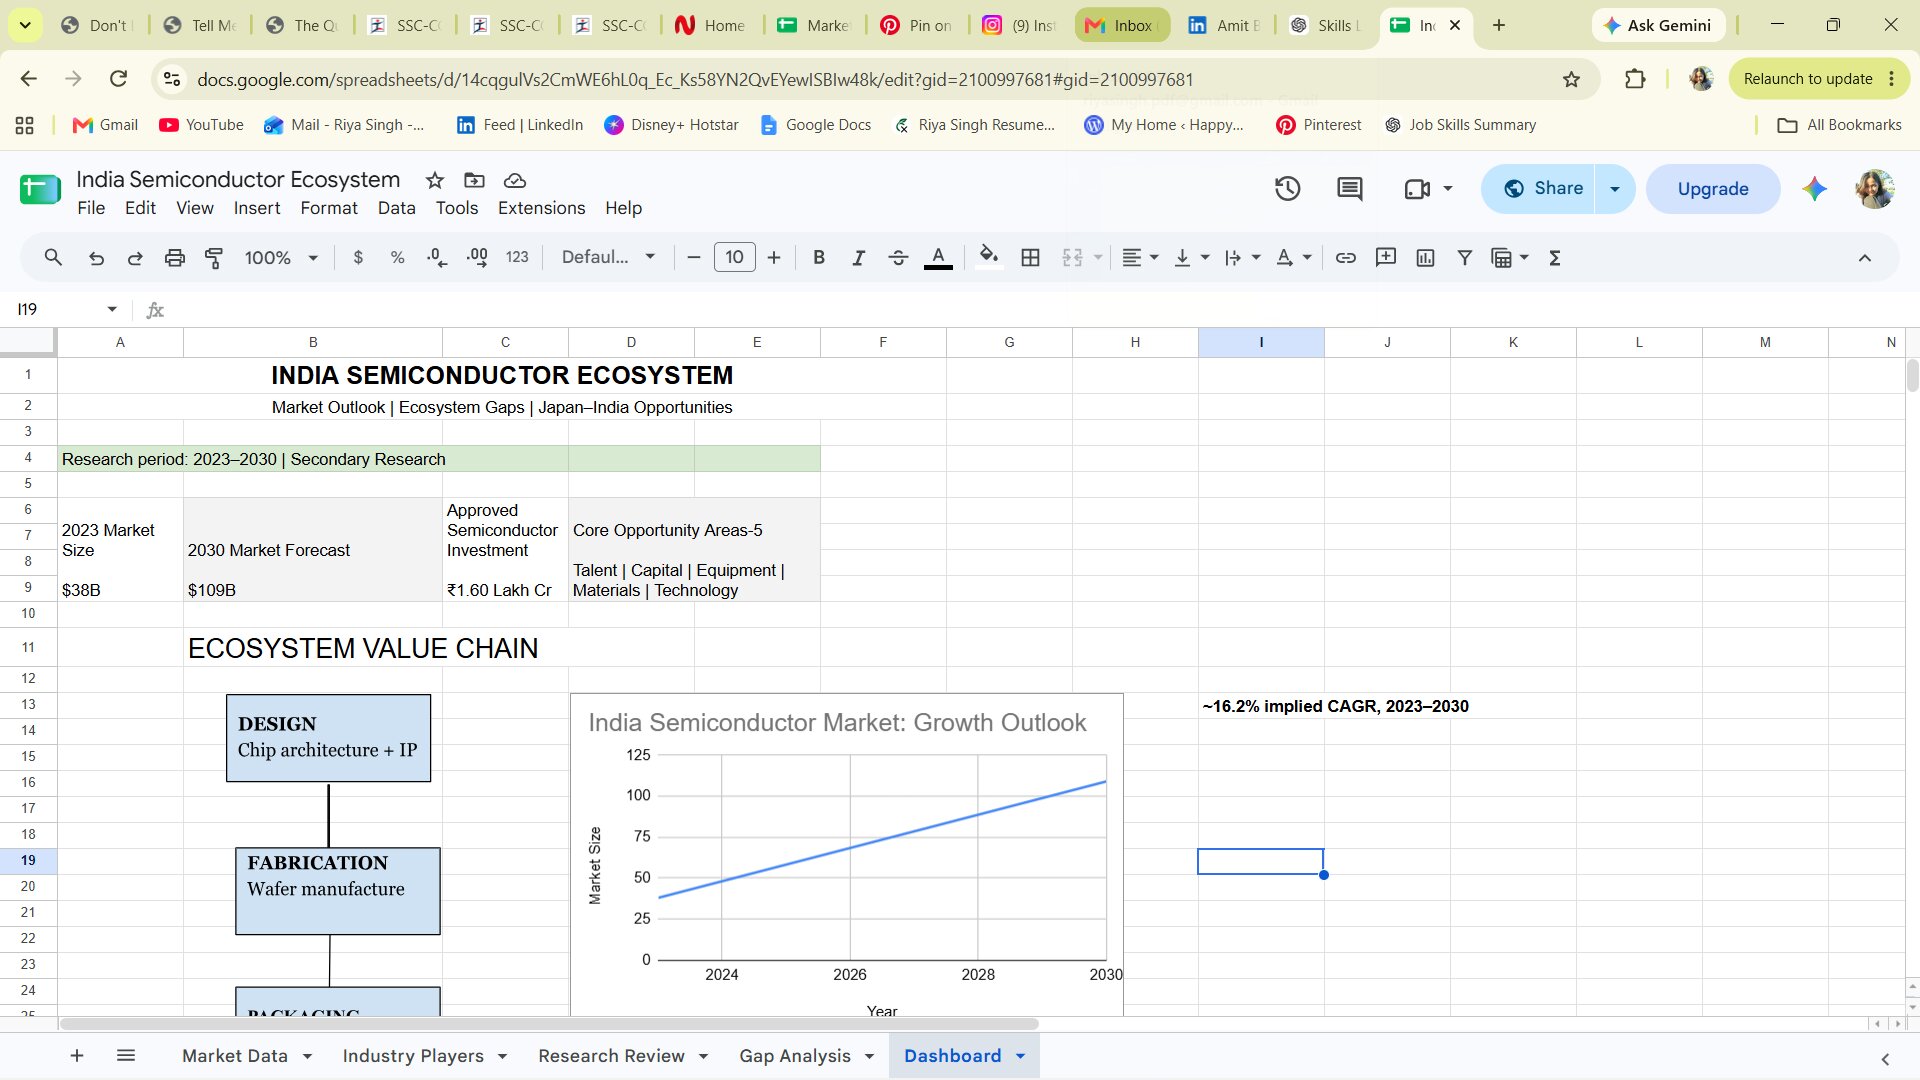Click the Print icon
The width and height of the screenshot is (1920, 1080).
(175, 258)
